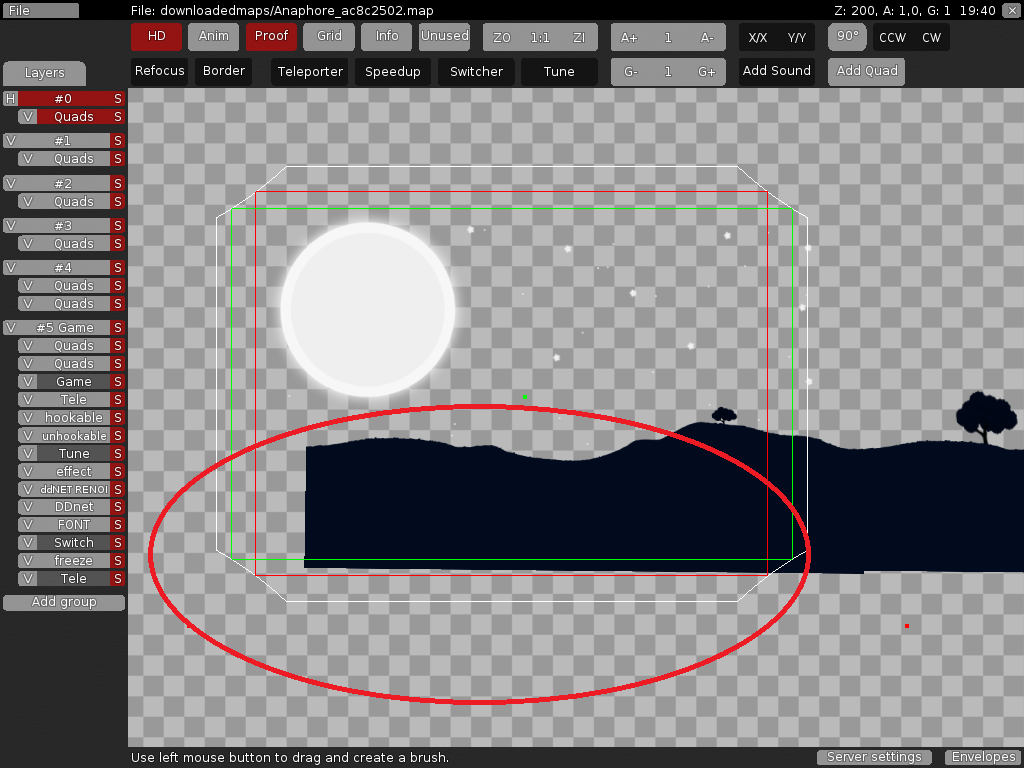Toggle HD quality rendering
The width and height of the screenshot is (1024, 768).
(x=155, y=36)
